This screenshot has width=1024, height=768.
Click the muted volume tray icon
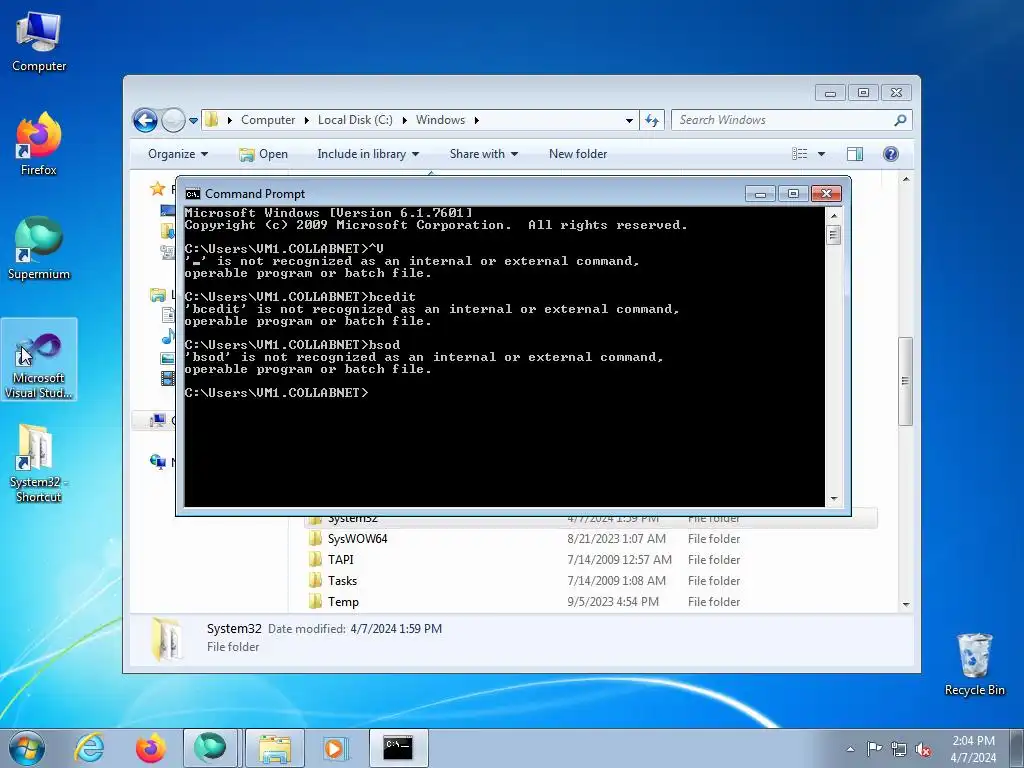tap(923, 749)
